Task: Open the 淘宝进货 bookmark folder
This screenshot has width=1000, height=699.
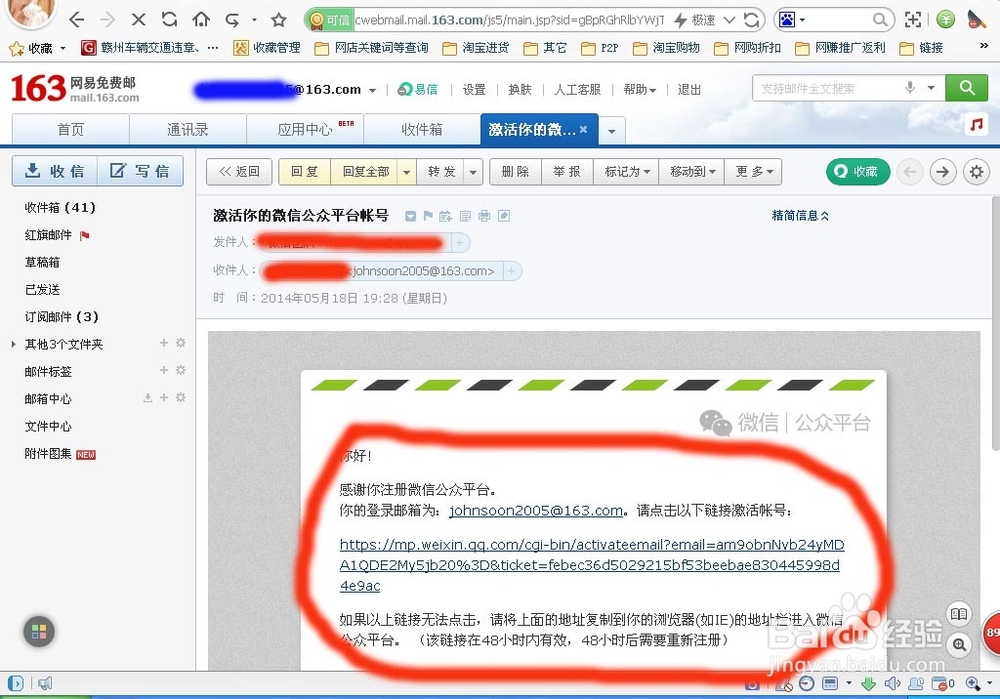Action: tap(476, 48)
